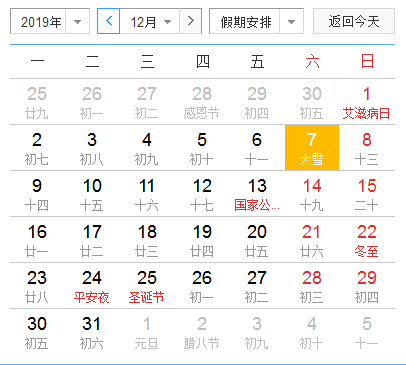This screenshot has height=365, width=406.
Task: Select December 4 初九
Action: [x=147, y=148]
